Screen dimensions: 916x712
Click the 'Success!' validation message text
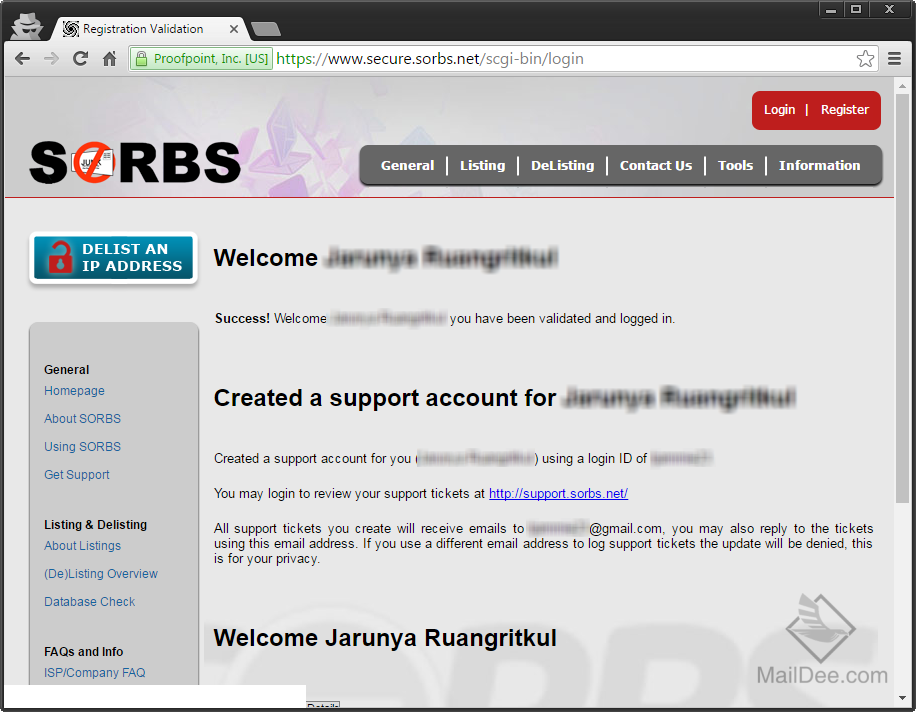(x=242, y=318)
